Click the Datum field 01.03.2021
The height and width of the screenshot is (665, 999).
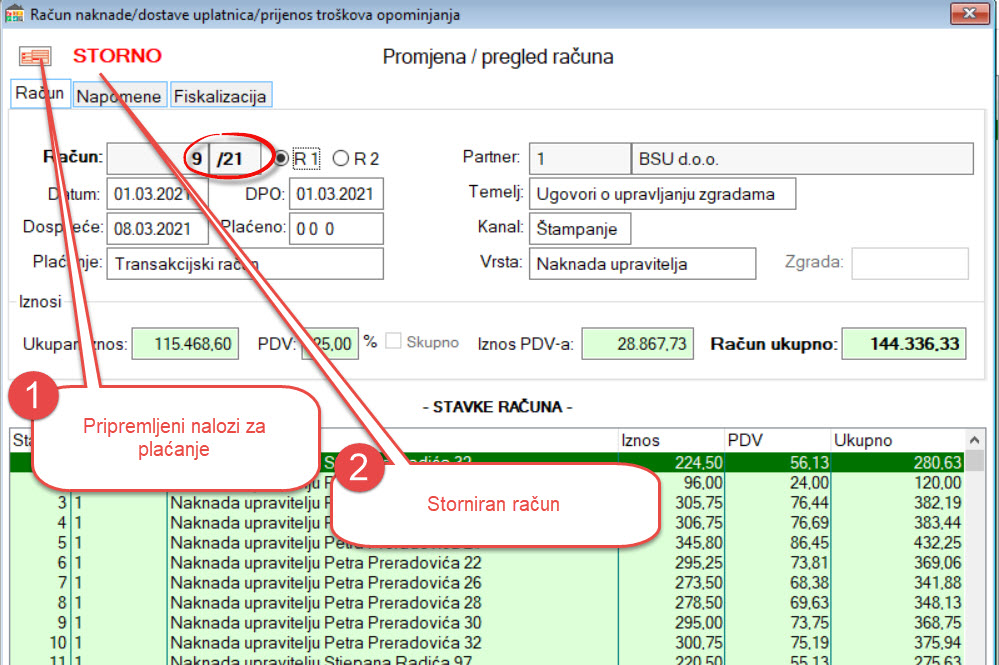157,194
